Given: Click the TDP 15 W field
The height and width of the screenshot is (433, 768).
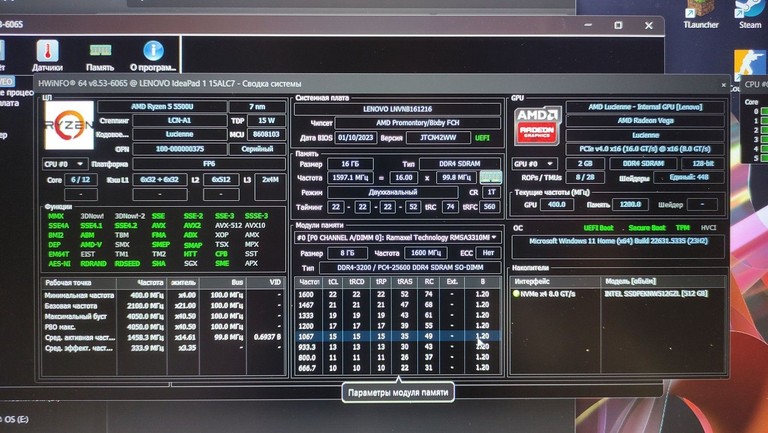Looking at the screenshot, I should 266,120.
